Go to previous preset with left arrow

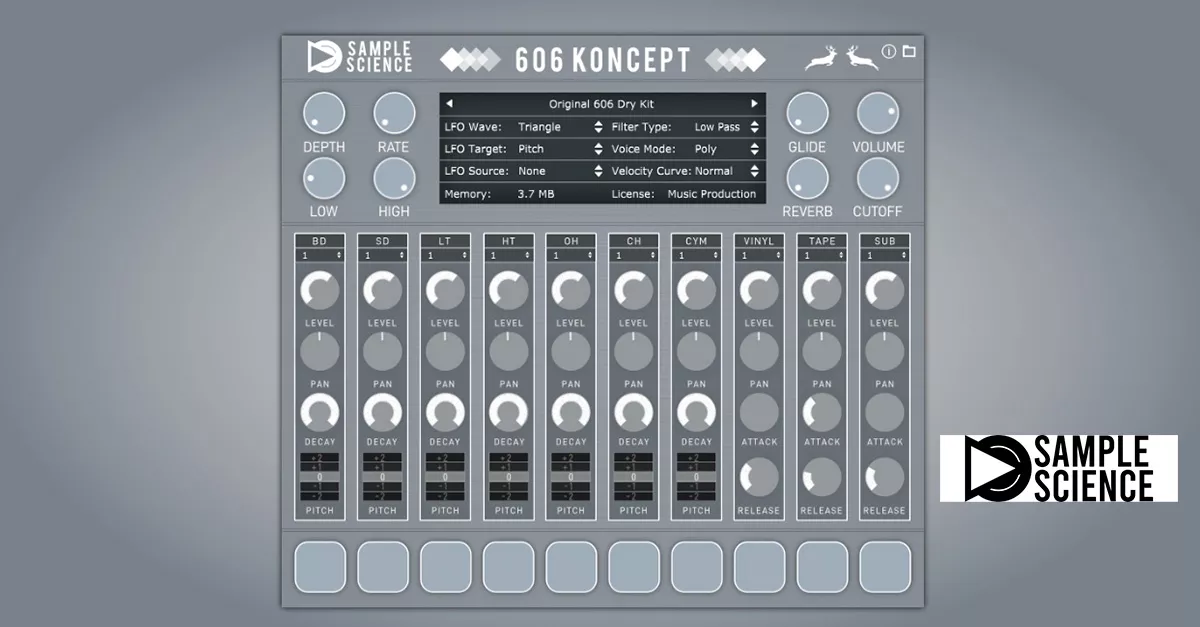[x=450, y=104]
